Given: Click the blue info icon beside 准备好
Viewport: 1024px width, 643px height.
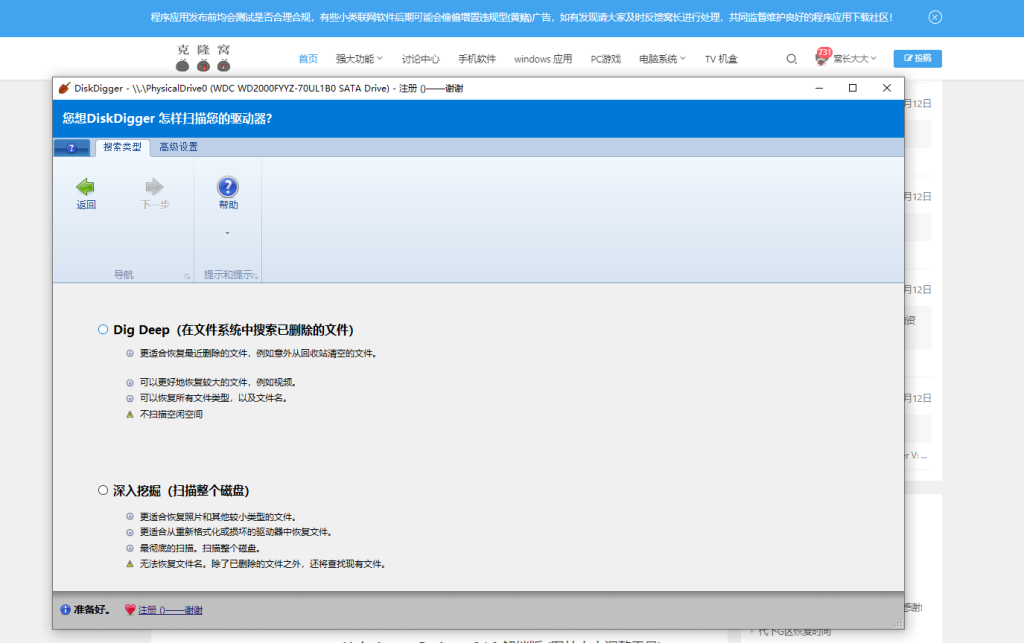Looking at the screenshot, I should point(65,609).
